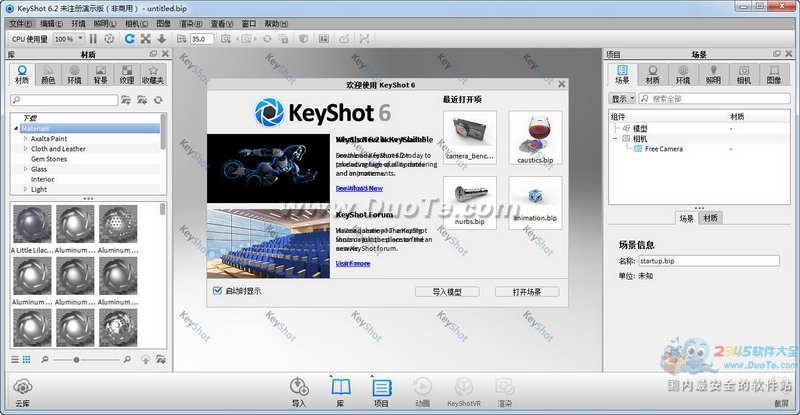Collapse the Materials folder in library tree
Image resolution: width=800 pixels, height=415 pixels.
click(16, 129)
